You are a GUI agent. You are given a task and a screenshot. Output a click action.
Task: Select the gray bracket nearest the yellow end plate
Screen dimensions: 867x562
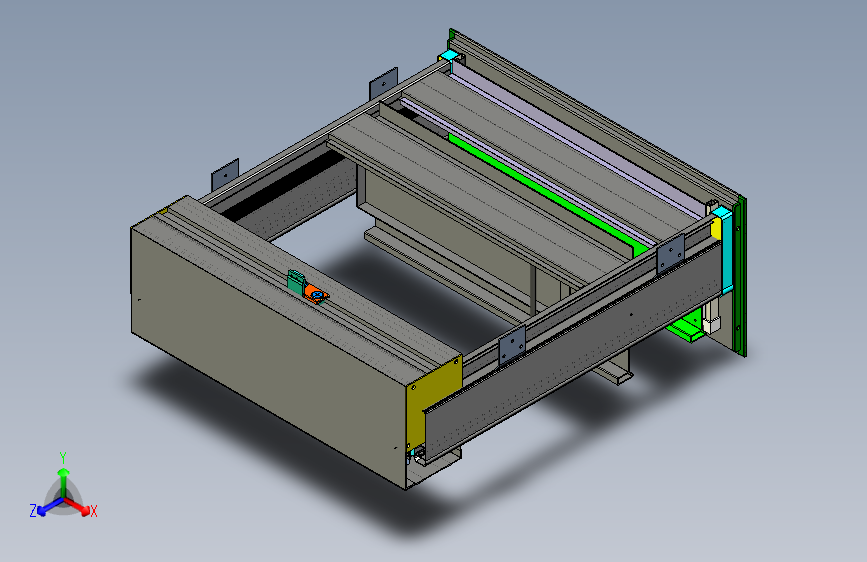(512, 346)
